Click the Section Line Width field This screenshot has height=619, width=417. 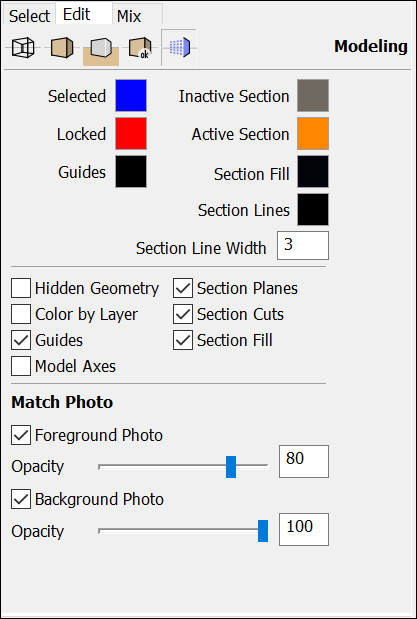pos(303,246)
